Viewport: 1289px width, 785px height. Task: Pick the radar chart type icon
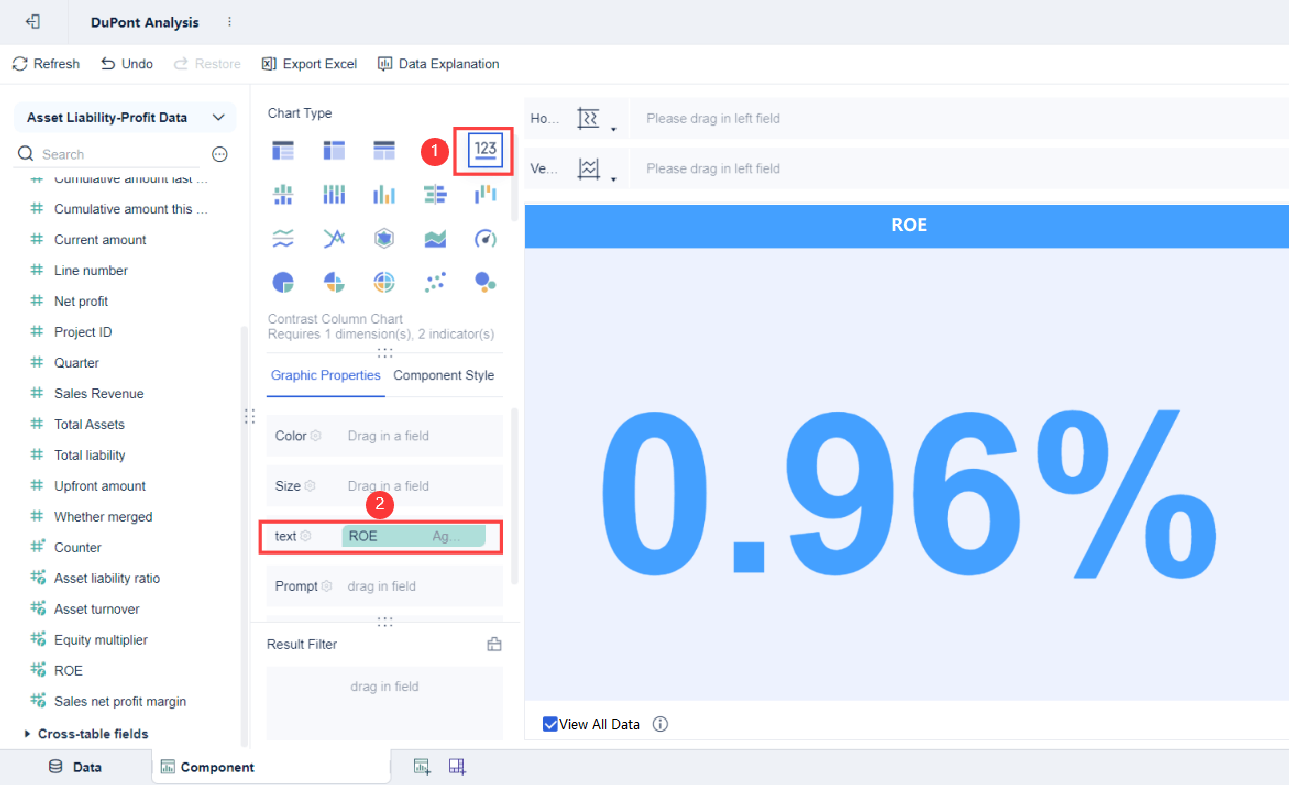pos(384,238)
